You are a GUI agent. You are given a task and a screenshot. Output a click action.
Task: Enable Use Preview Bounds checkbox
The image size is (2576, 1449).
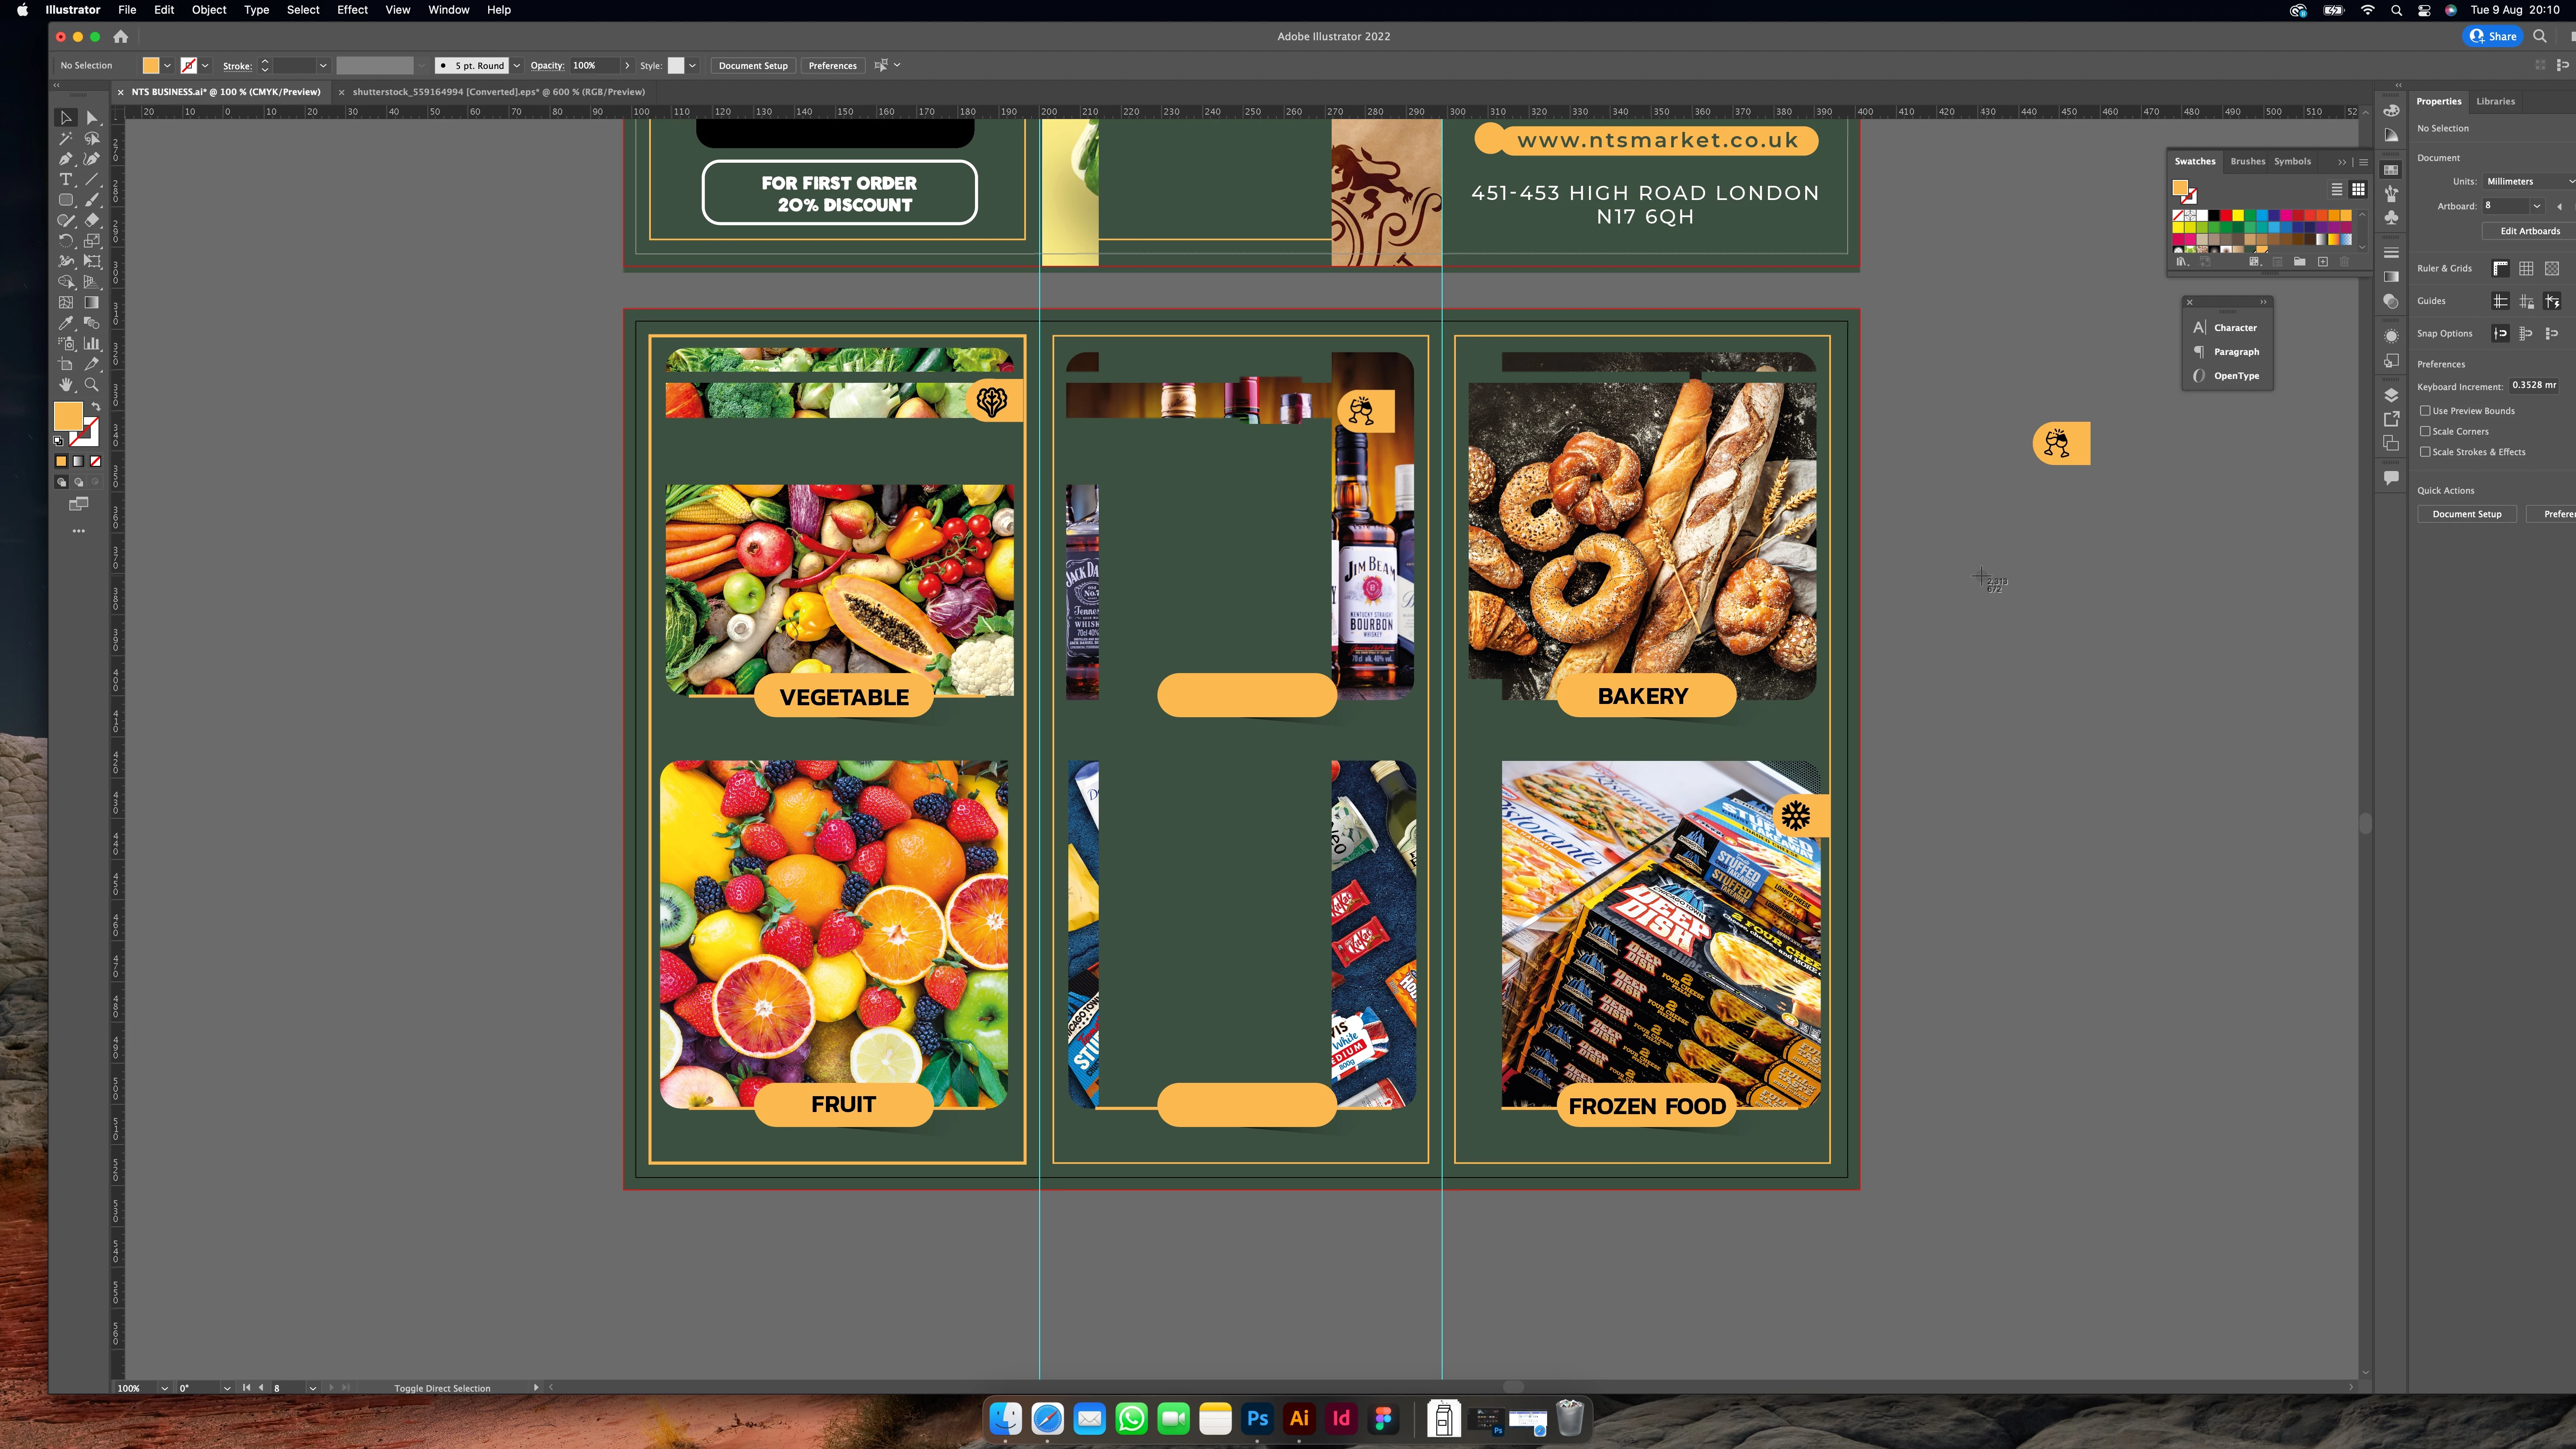point(2425,411)
